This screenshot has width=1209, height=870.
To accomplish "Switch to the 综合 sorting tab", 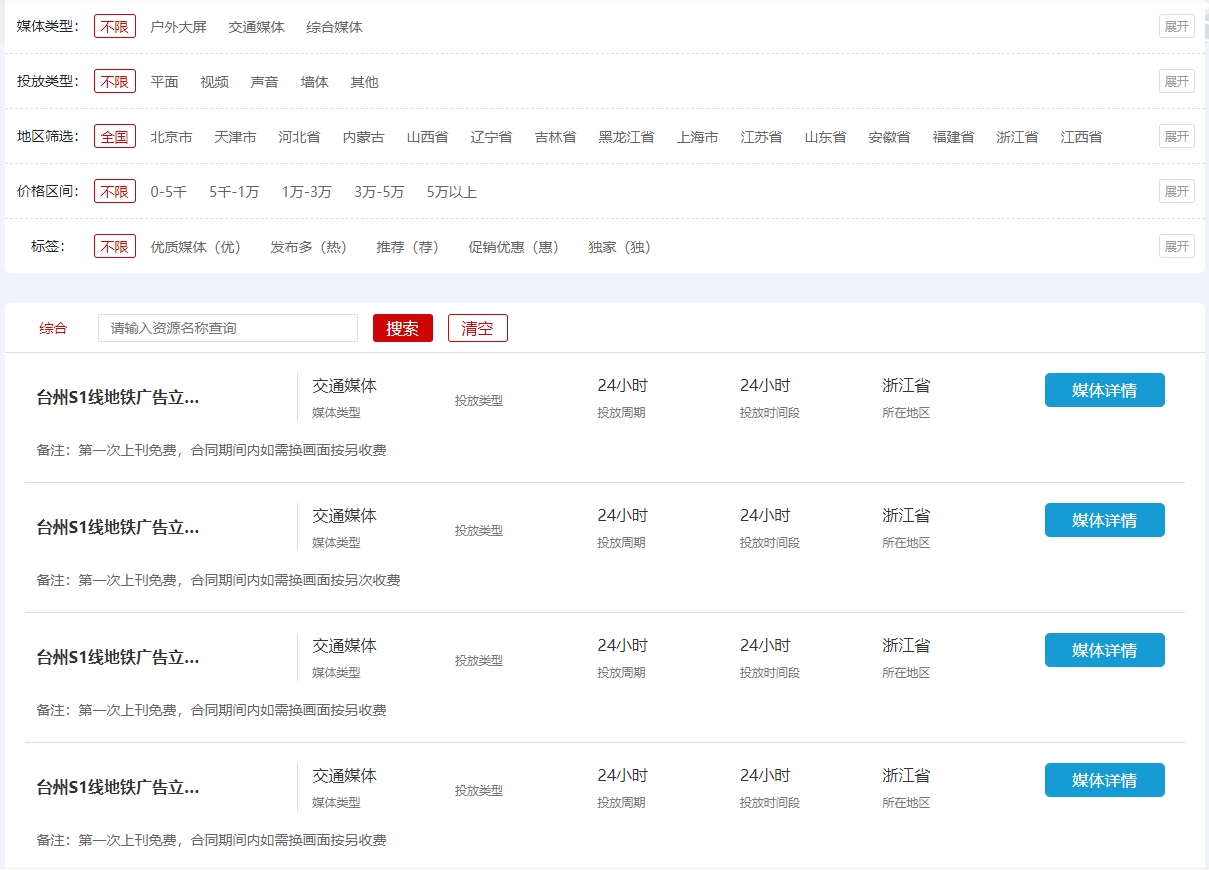I will pos(53,328).
